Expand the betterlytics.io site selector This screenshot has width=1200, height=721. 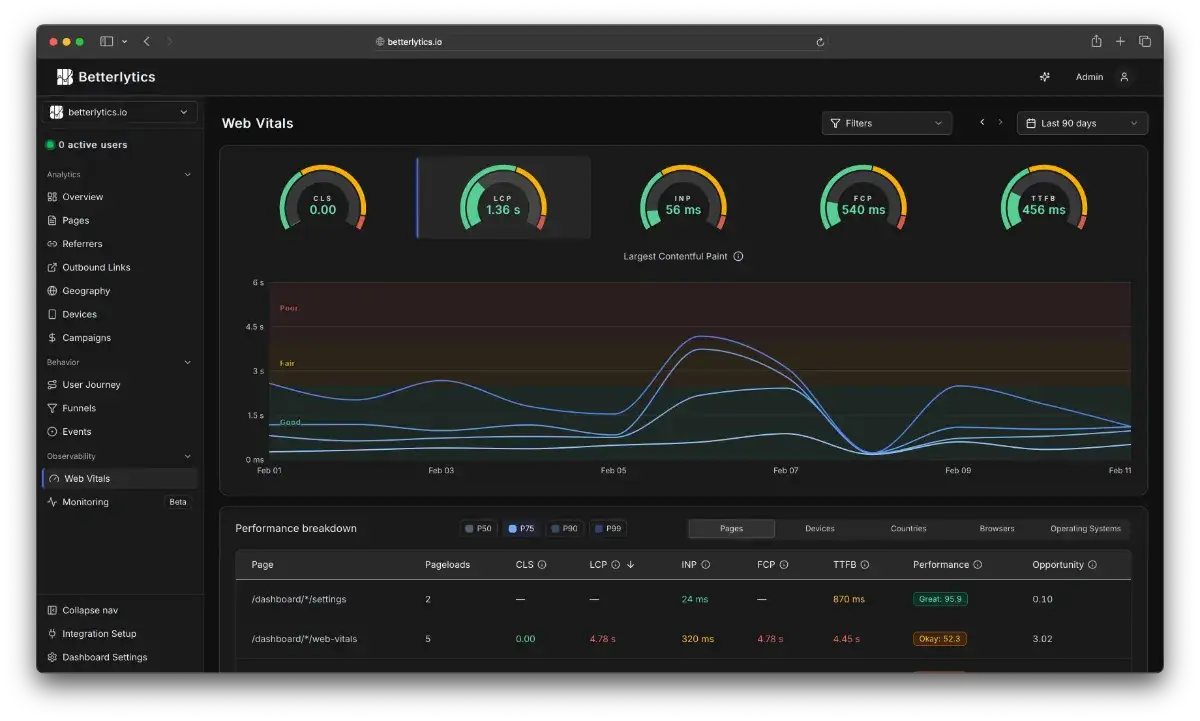[120, 112]
